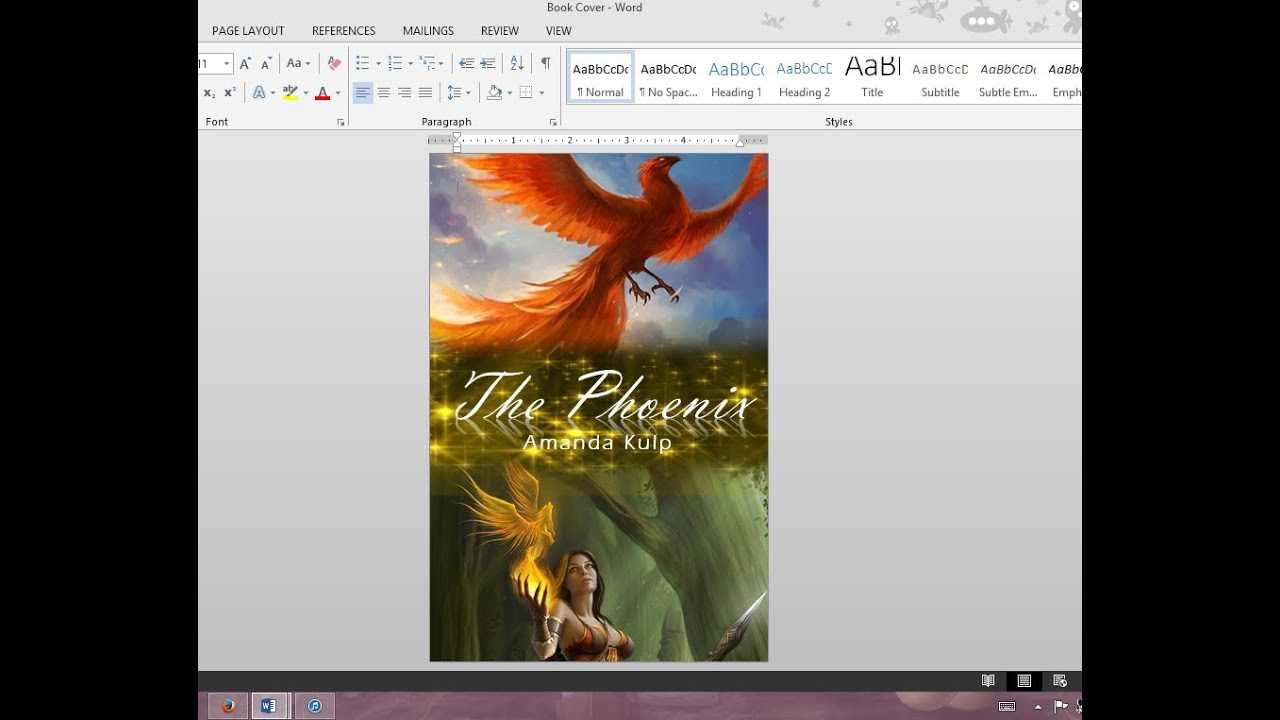Open Firefox from the taskbar

tap(228, 706)
